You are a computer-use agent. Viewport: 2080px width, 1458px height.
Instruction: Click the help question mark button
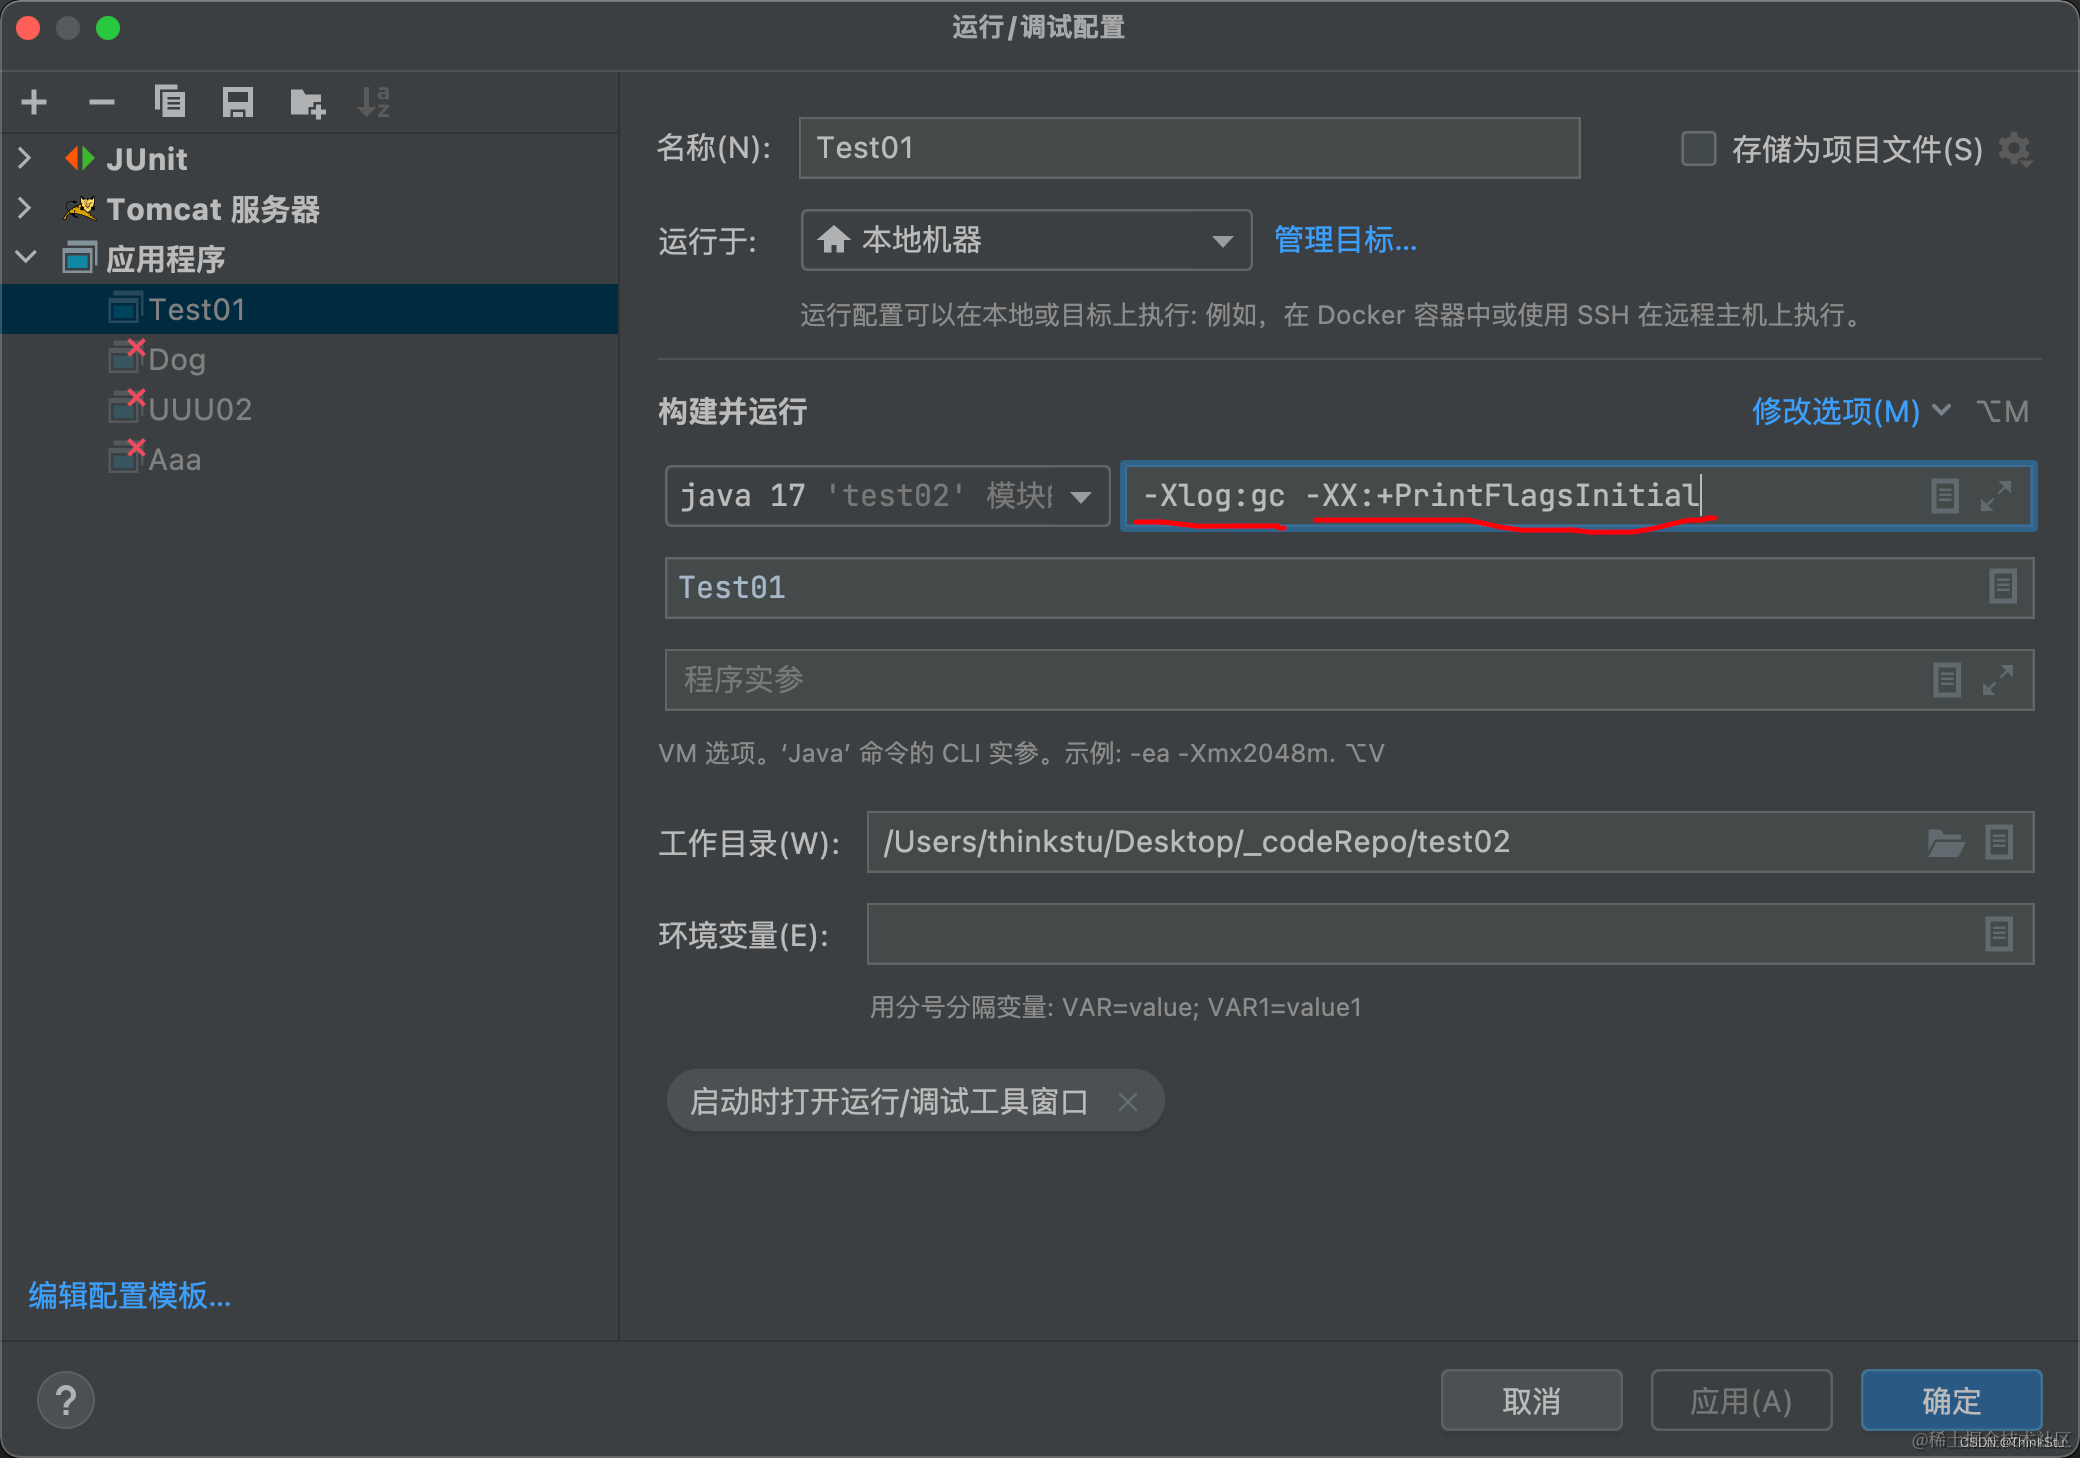(66, 1400)
